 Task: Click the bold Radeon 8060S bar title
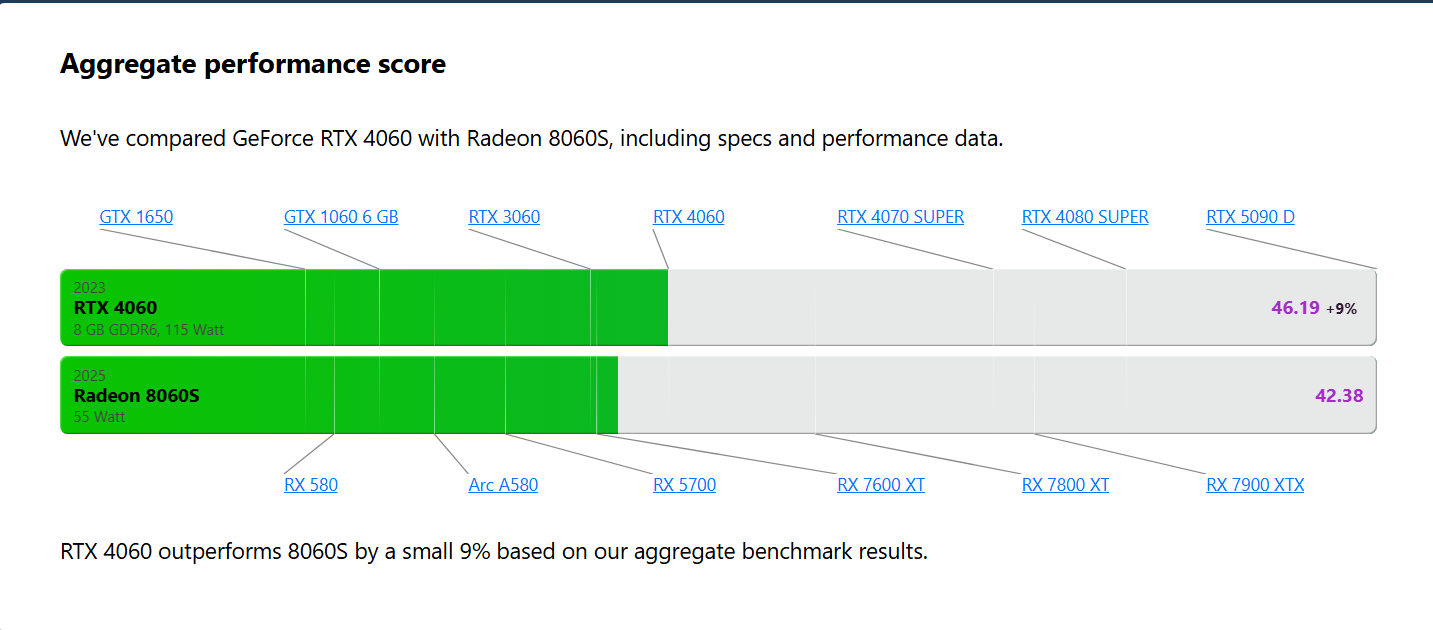tap(137, 395)
